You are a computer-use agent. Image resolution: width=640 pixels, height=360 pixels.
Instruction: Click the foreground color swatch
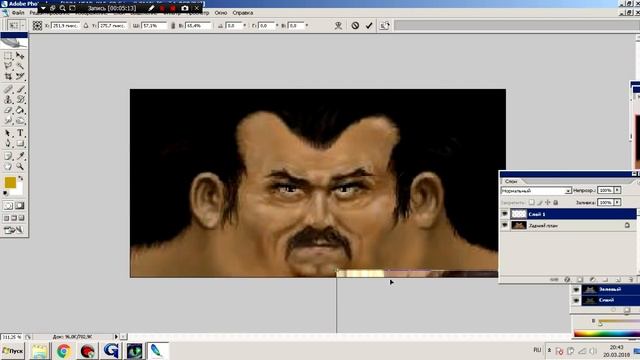click(x=10, y=182)
